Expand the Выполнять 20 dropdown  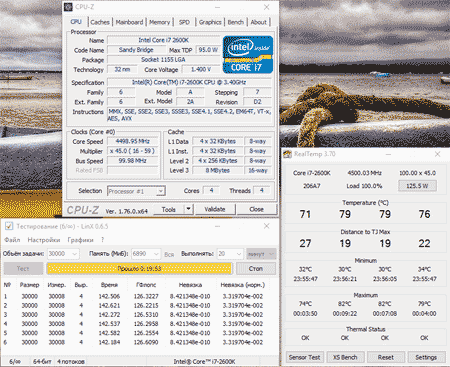point(239,254)
